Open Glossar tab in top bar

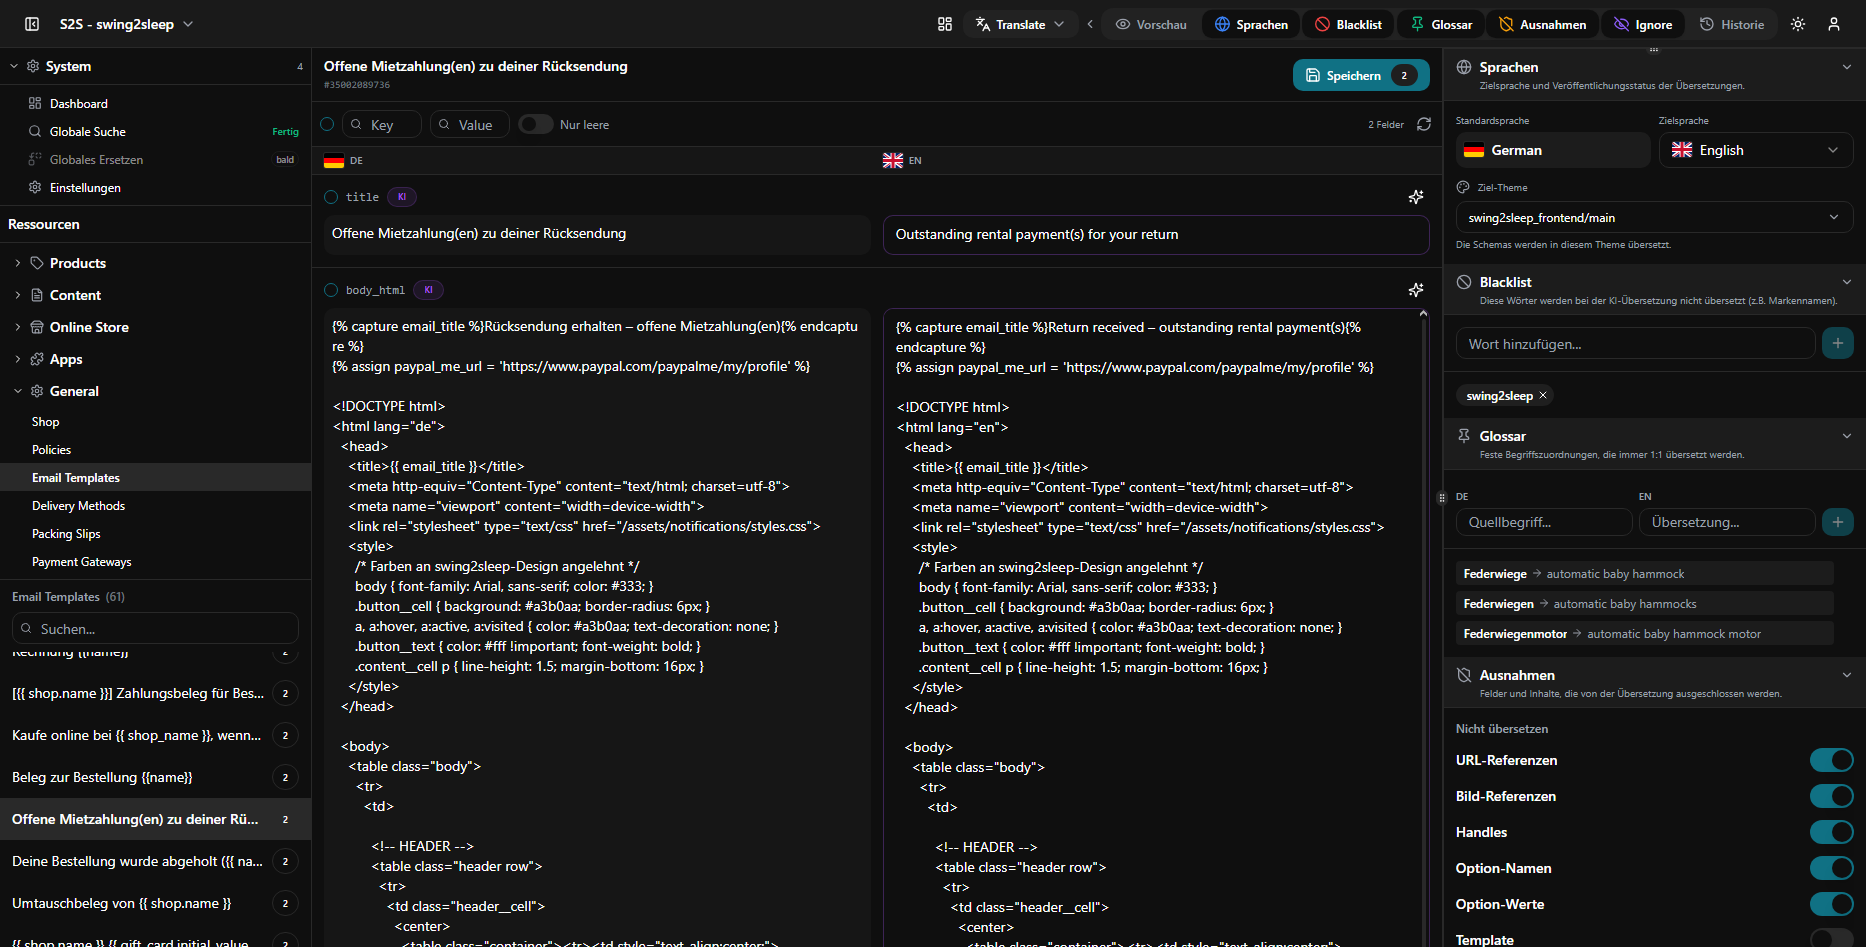pyautogui.click(x=1442, y=24)
